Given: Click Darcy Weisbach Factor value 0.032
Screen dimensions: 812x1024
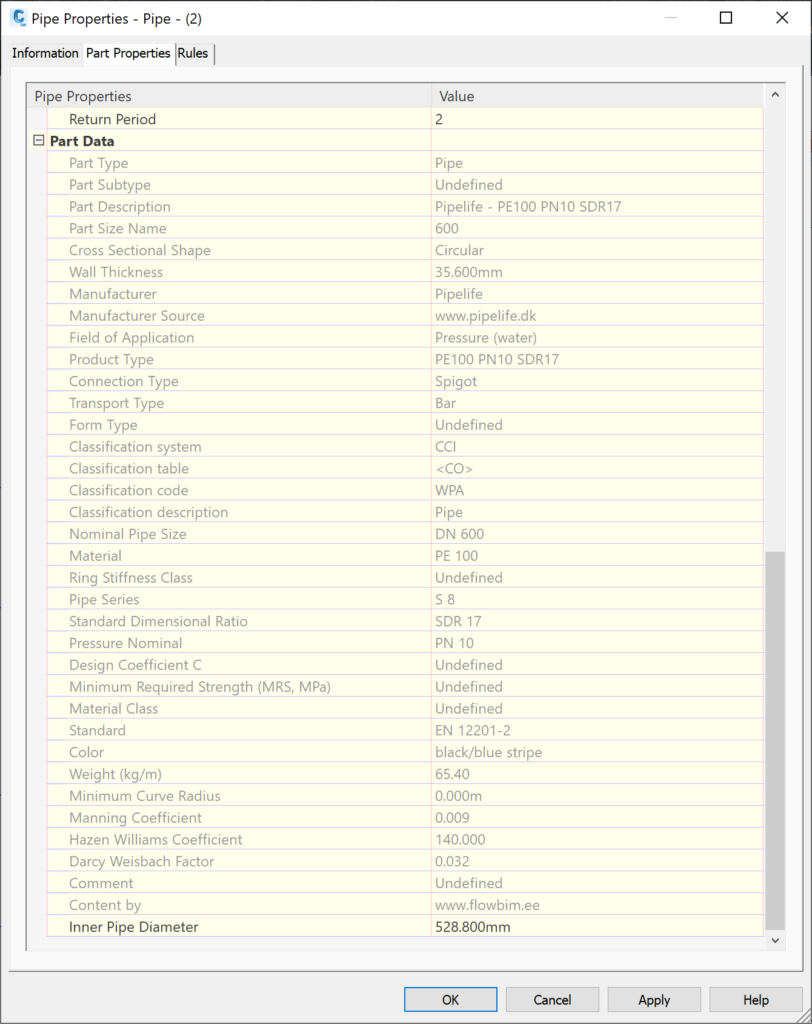Looking at the screenshot, I should pyautogui.click(x=452, y=861).
